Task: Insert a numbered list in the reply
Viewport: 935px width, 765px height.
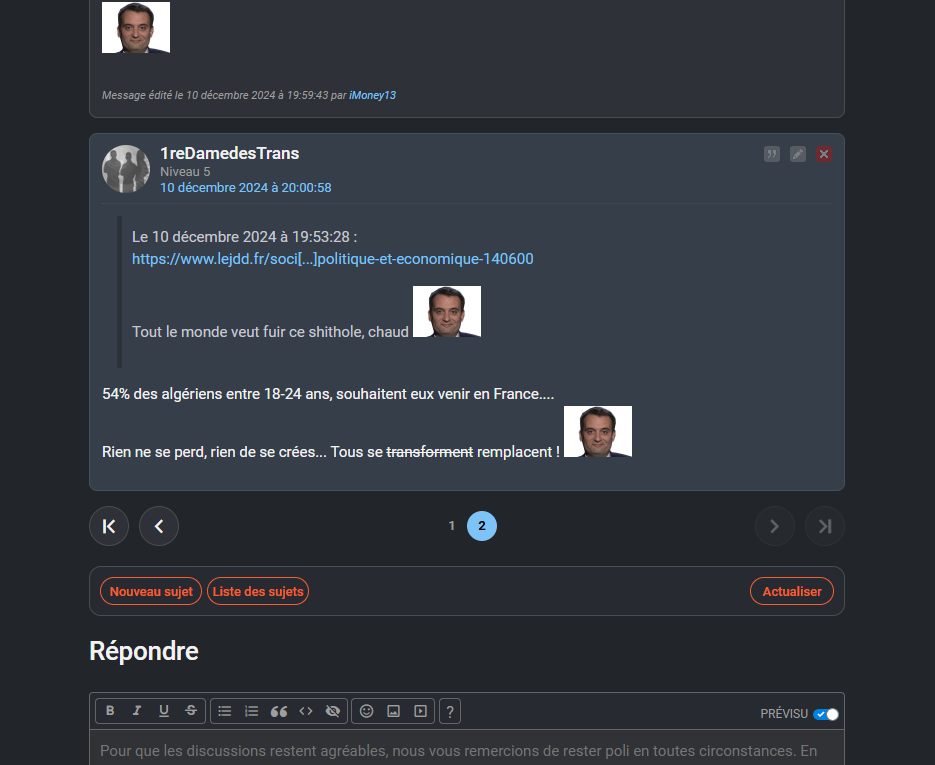Action: [x=252, y=711]
